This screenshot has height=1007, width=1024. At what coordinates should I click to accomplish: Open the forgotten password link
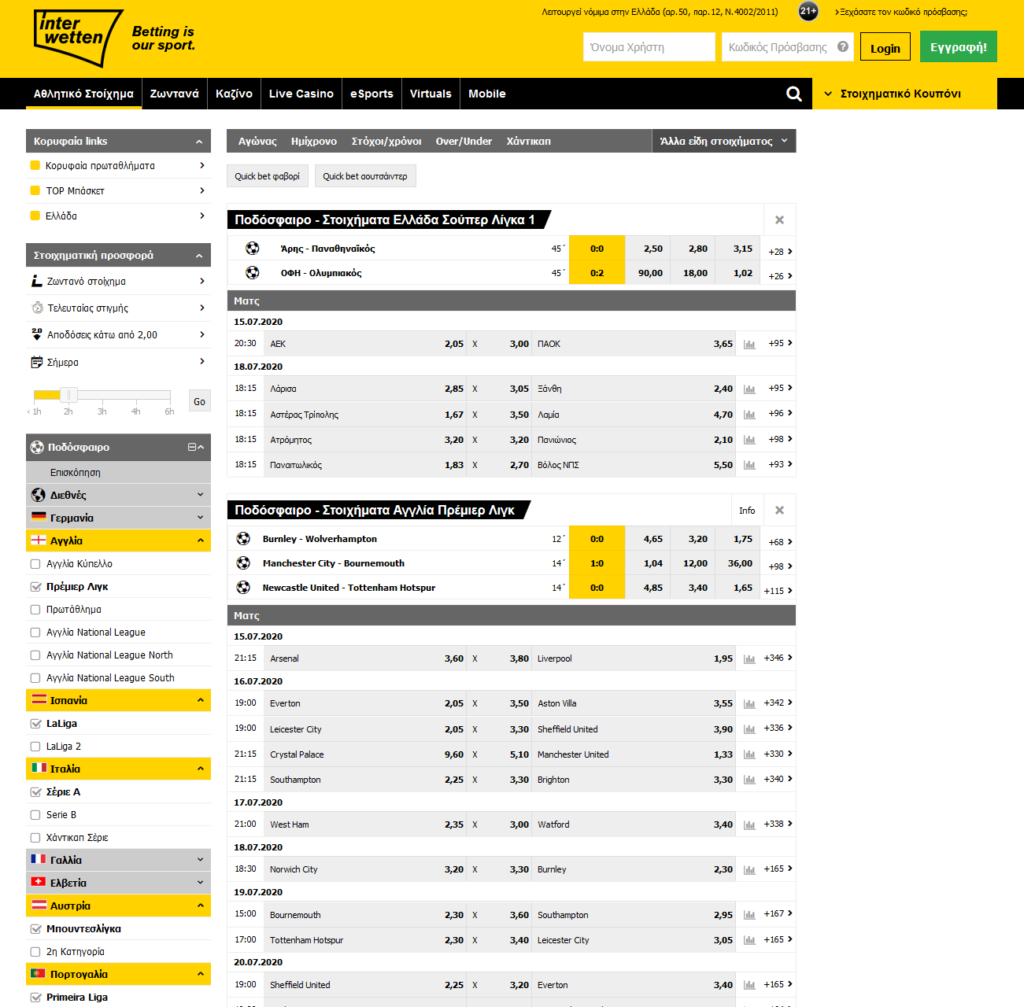click(903, 12)
